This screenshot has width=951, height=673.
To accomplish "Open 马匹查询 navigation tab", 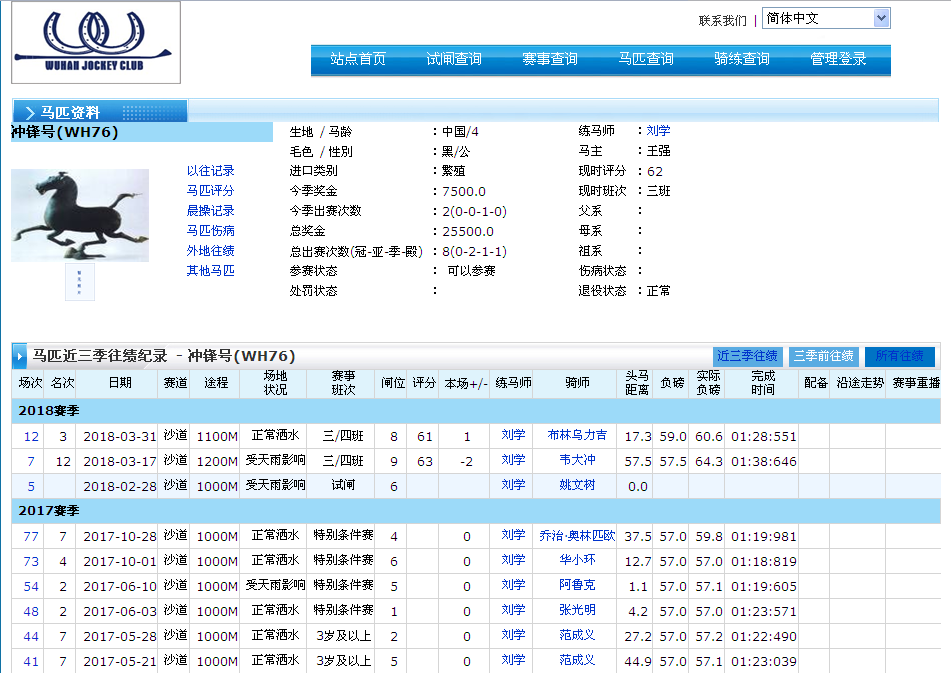I will coord(646,60).
